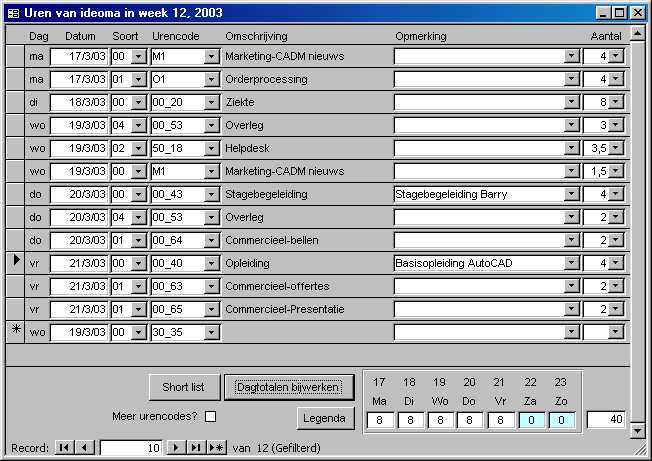Open Urencode dropdown of Commercieel-Presentatie row
The image size is (652, 461).
click(x=212, y=309)
